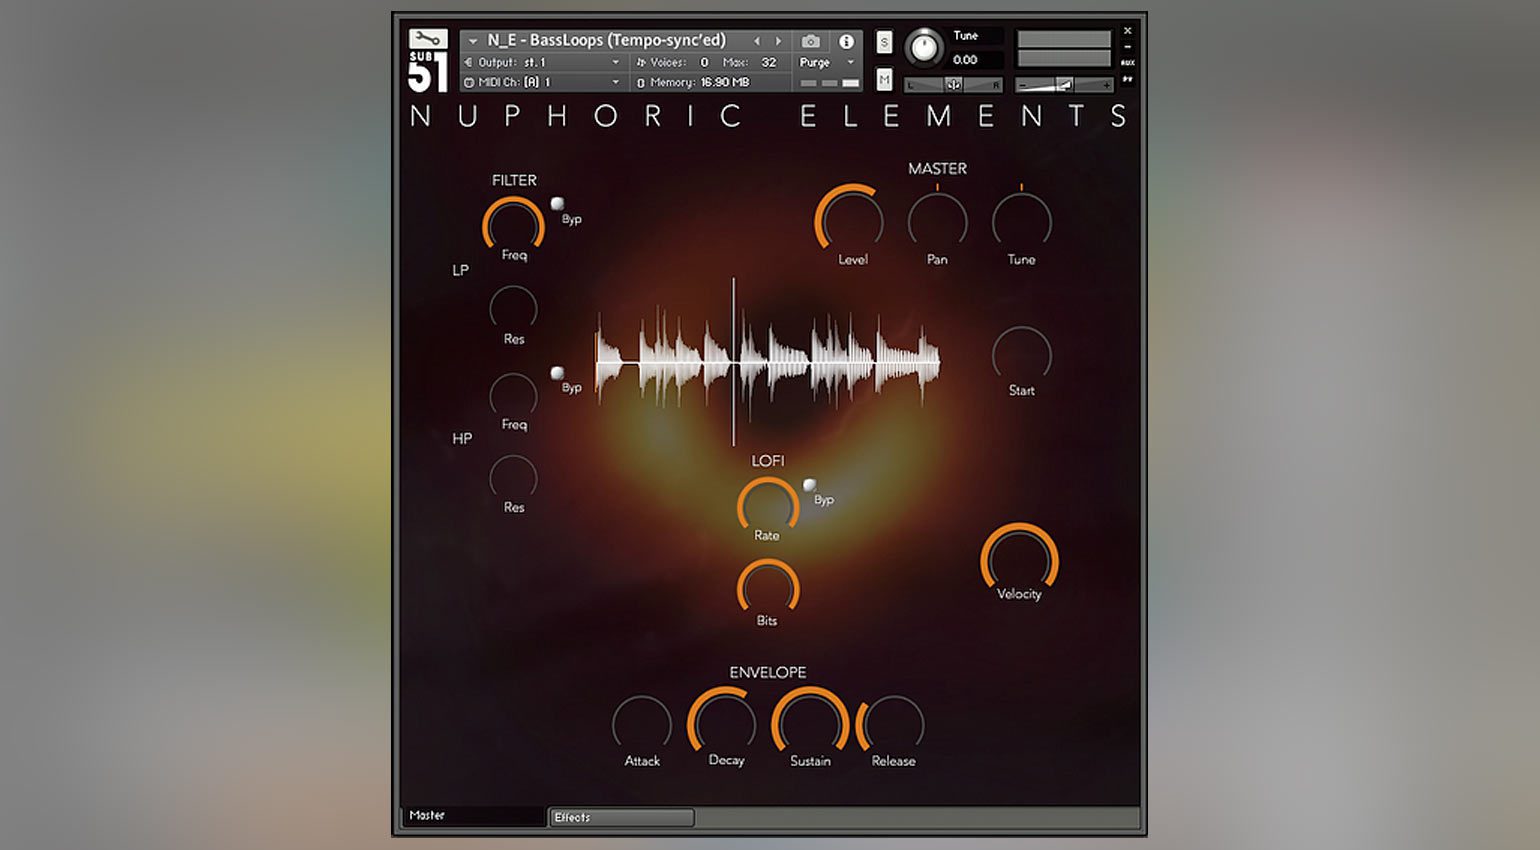1540x850 pixels.
Task: Click the pv button in header
Action: click(1127, 79)
